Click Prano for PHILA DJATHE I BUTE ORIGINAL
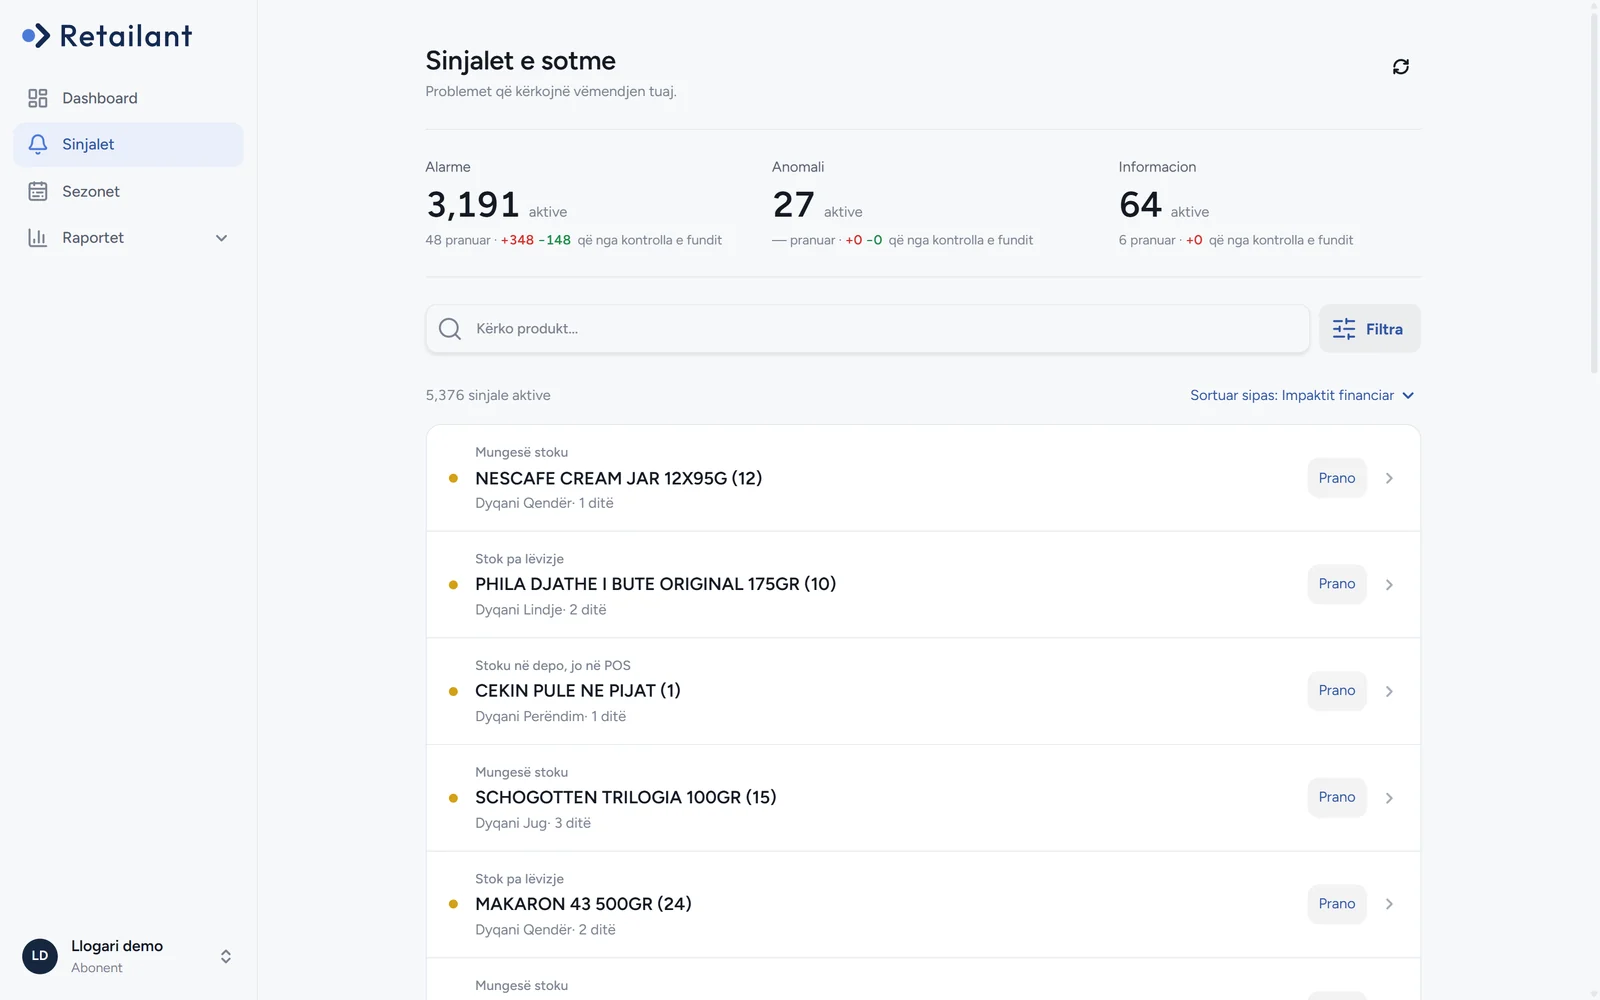1600x1000 pixels. (1337, 584)
